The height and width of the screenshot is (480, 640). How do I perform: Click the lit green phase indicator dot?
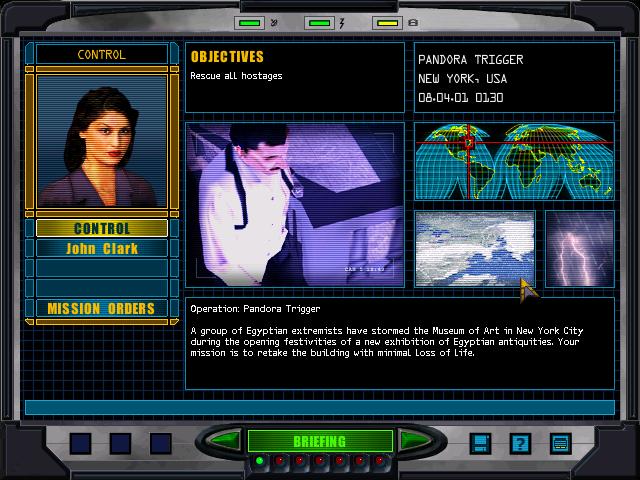pos(260,461)
